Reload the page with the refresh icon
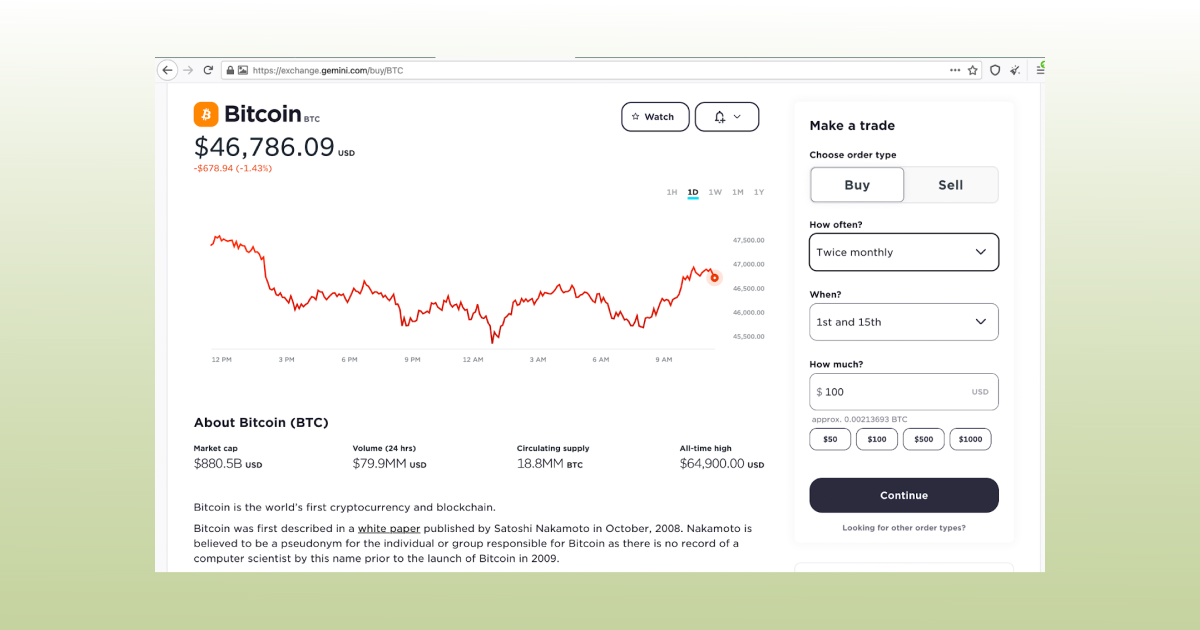The height and width of the screenshot is (630, 1200). [x=208, y=70]
